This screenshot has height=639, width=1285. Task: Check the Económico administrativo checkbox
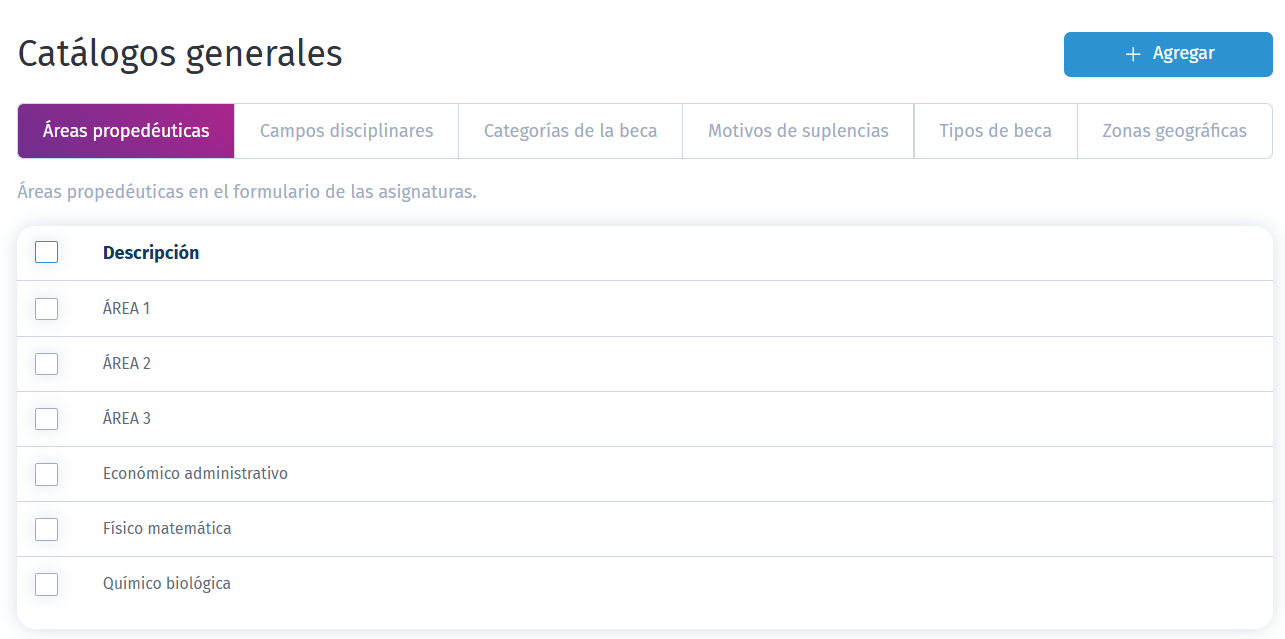[46, 474]
